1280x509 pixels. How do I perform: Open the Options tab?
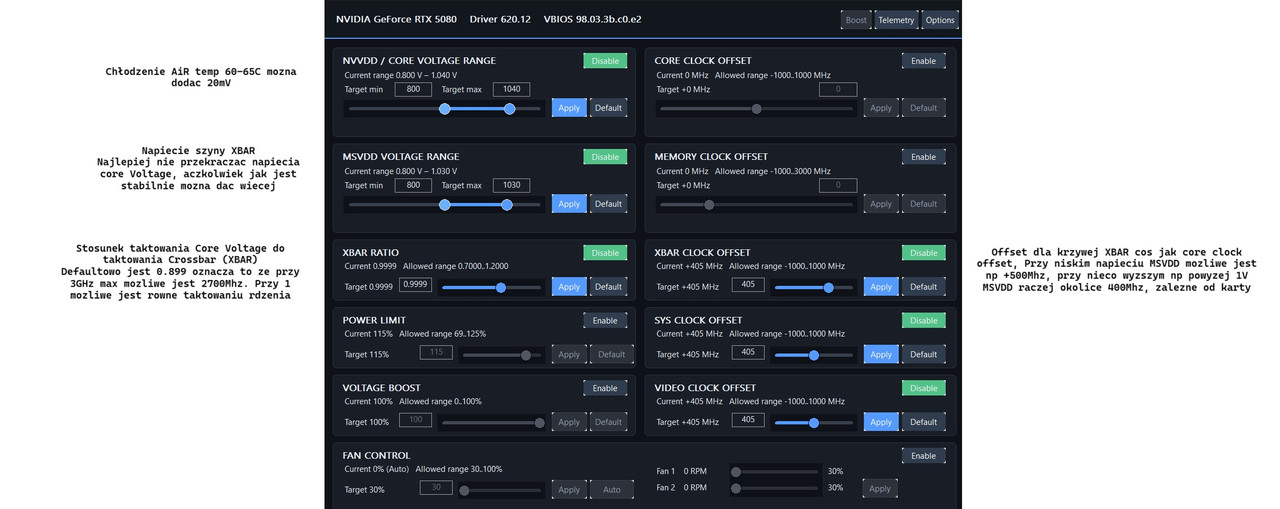(940, 20)
